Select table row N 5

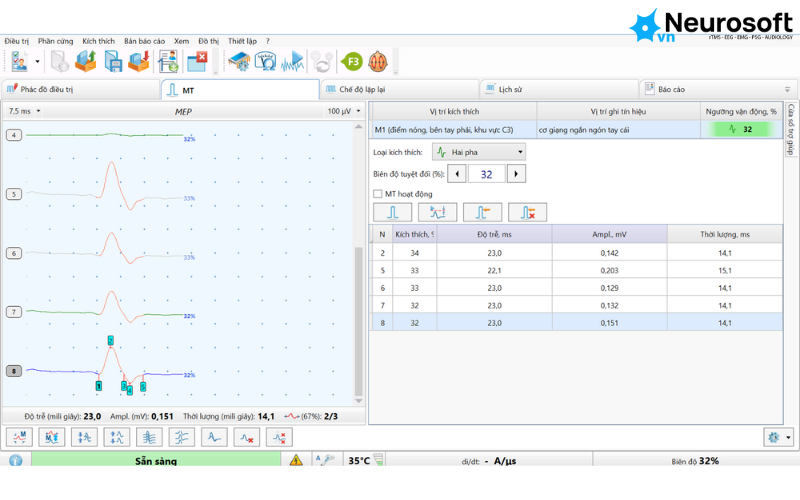(x=576, y=270)
